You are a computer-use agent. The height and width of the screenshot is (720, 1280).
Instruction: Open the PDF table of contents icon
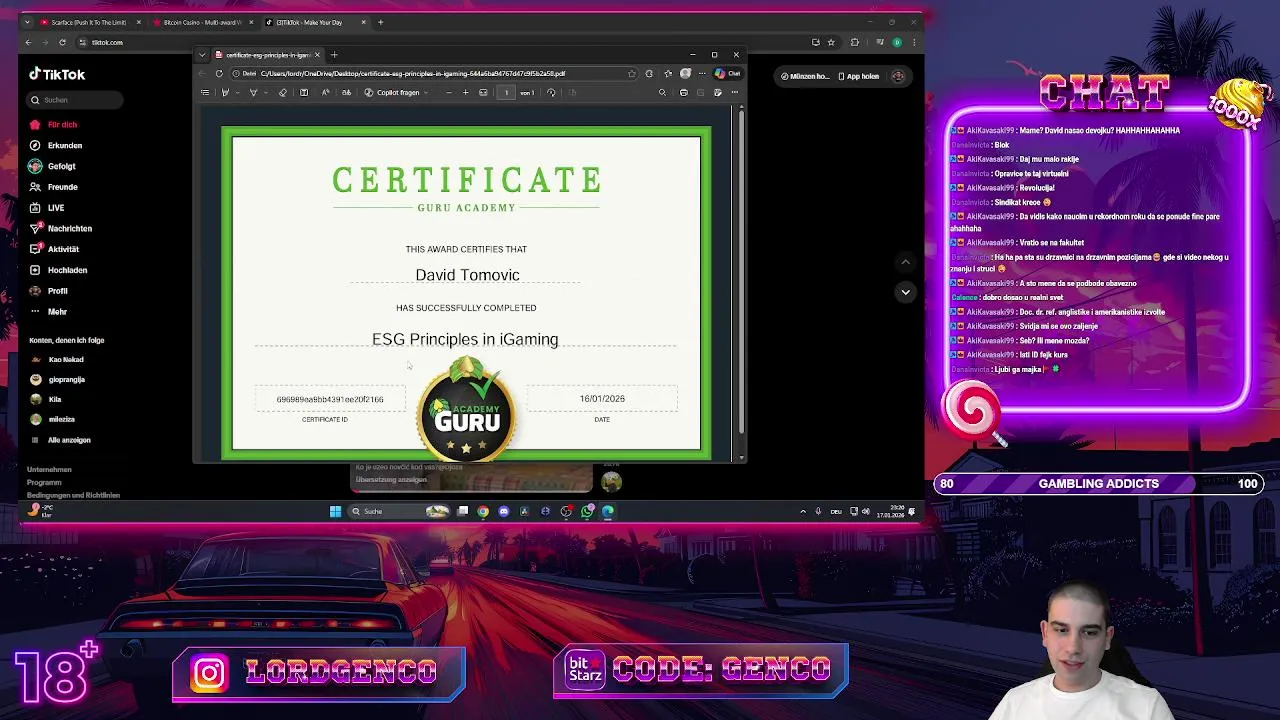coord(205,93)
